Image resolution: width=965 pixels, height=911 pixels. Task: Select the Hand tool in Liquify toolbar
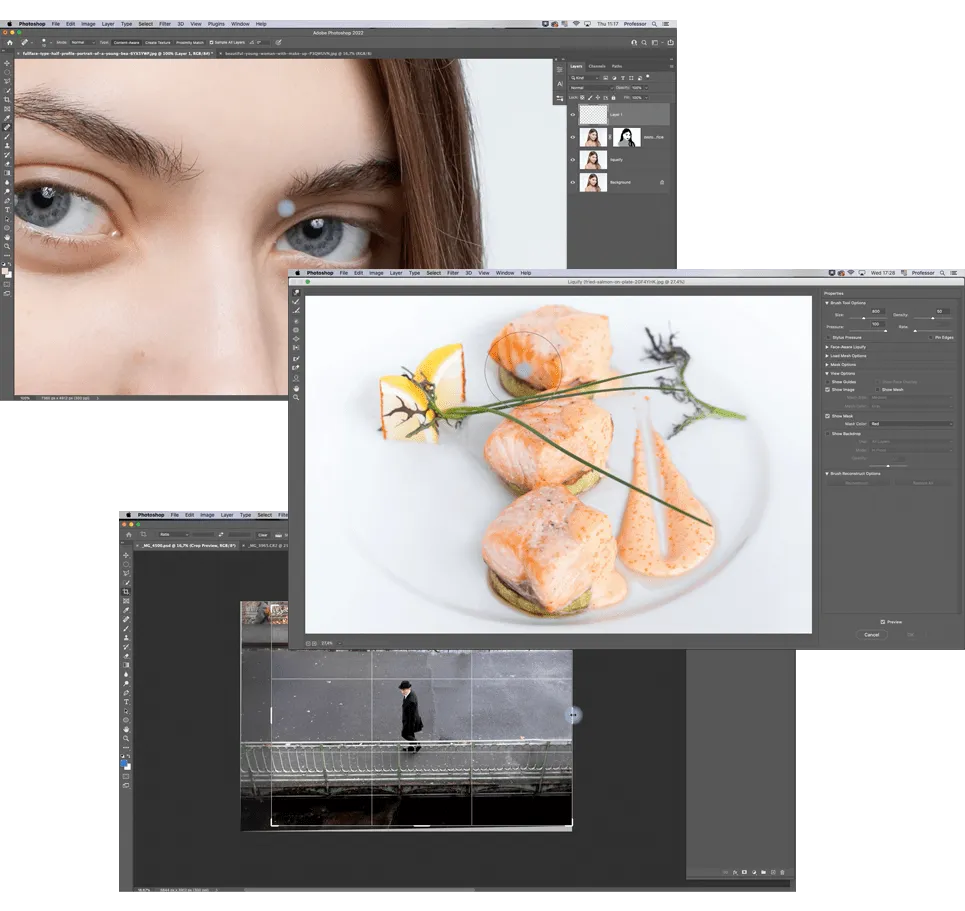tap(297, 387)
